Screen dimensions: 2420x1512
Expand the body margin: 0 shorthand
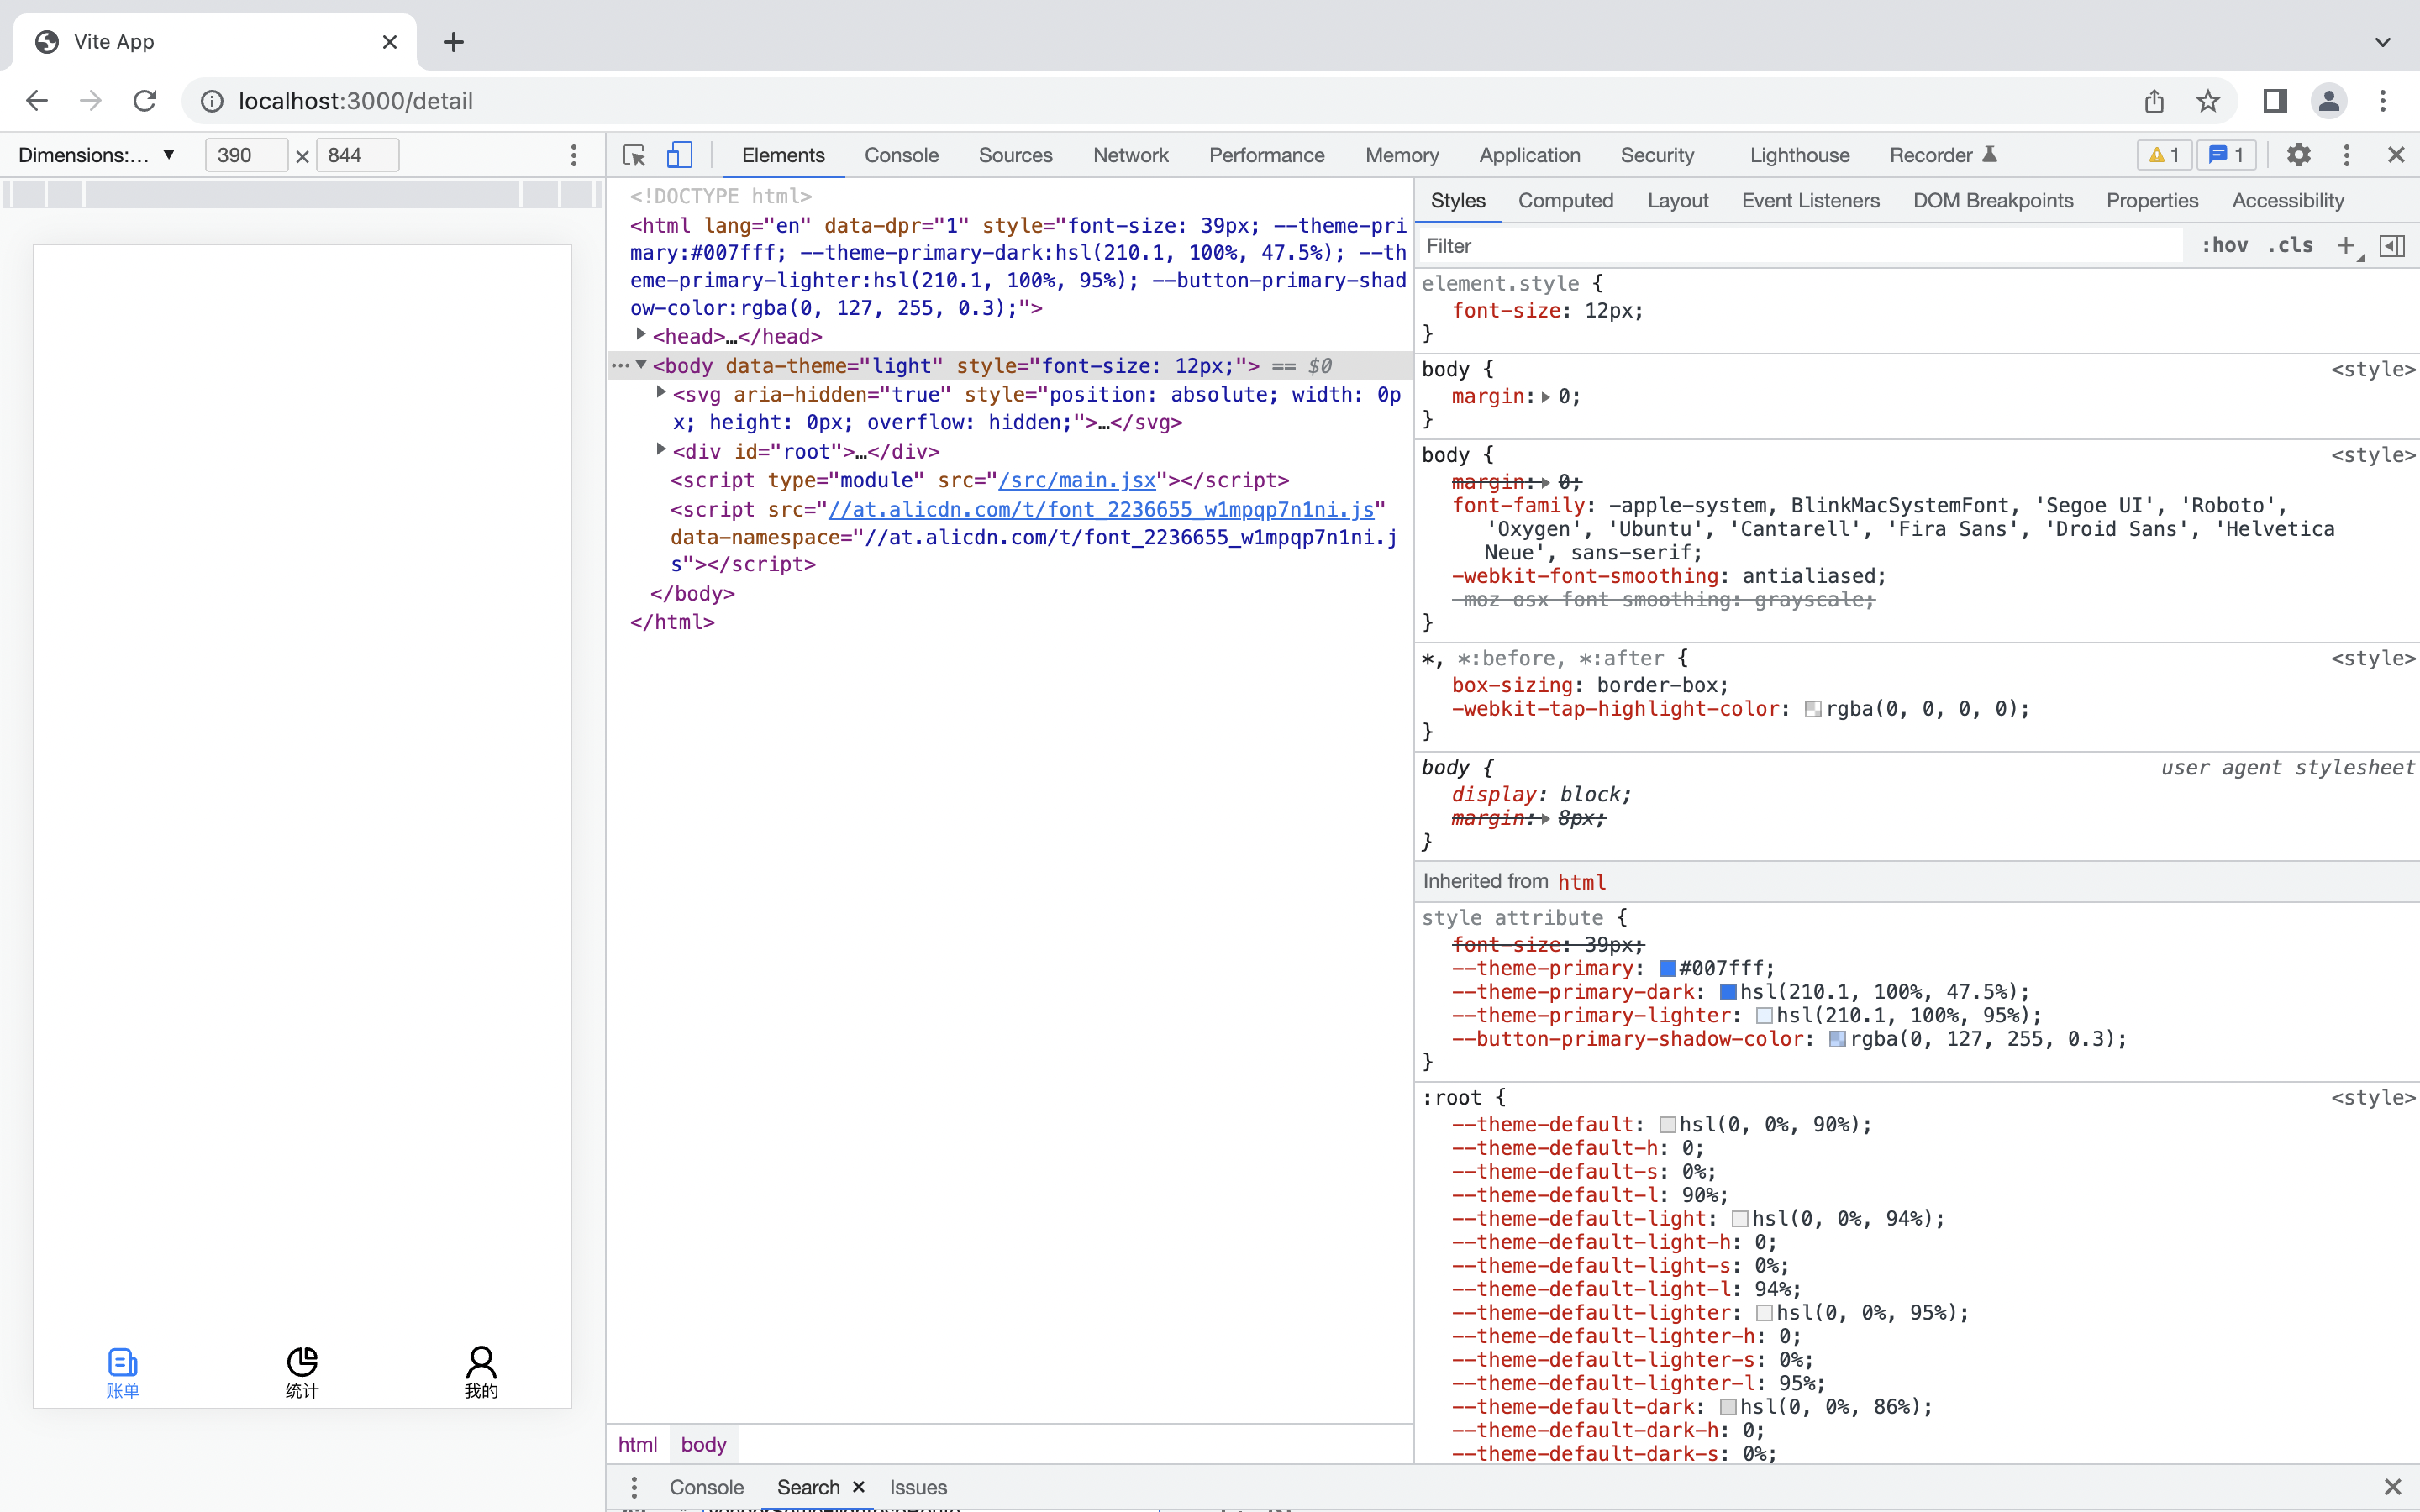click(1546, 397)
